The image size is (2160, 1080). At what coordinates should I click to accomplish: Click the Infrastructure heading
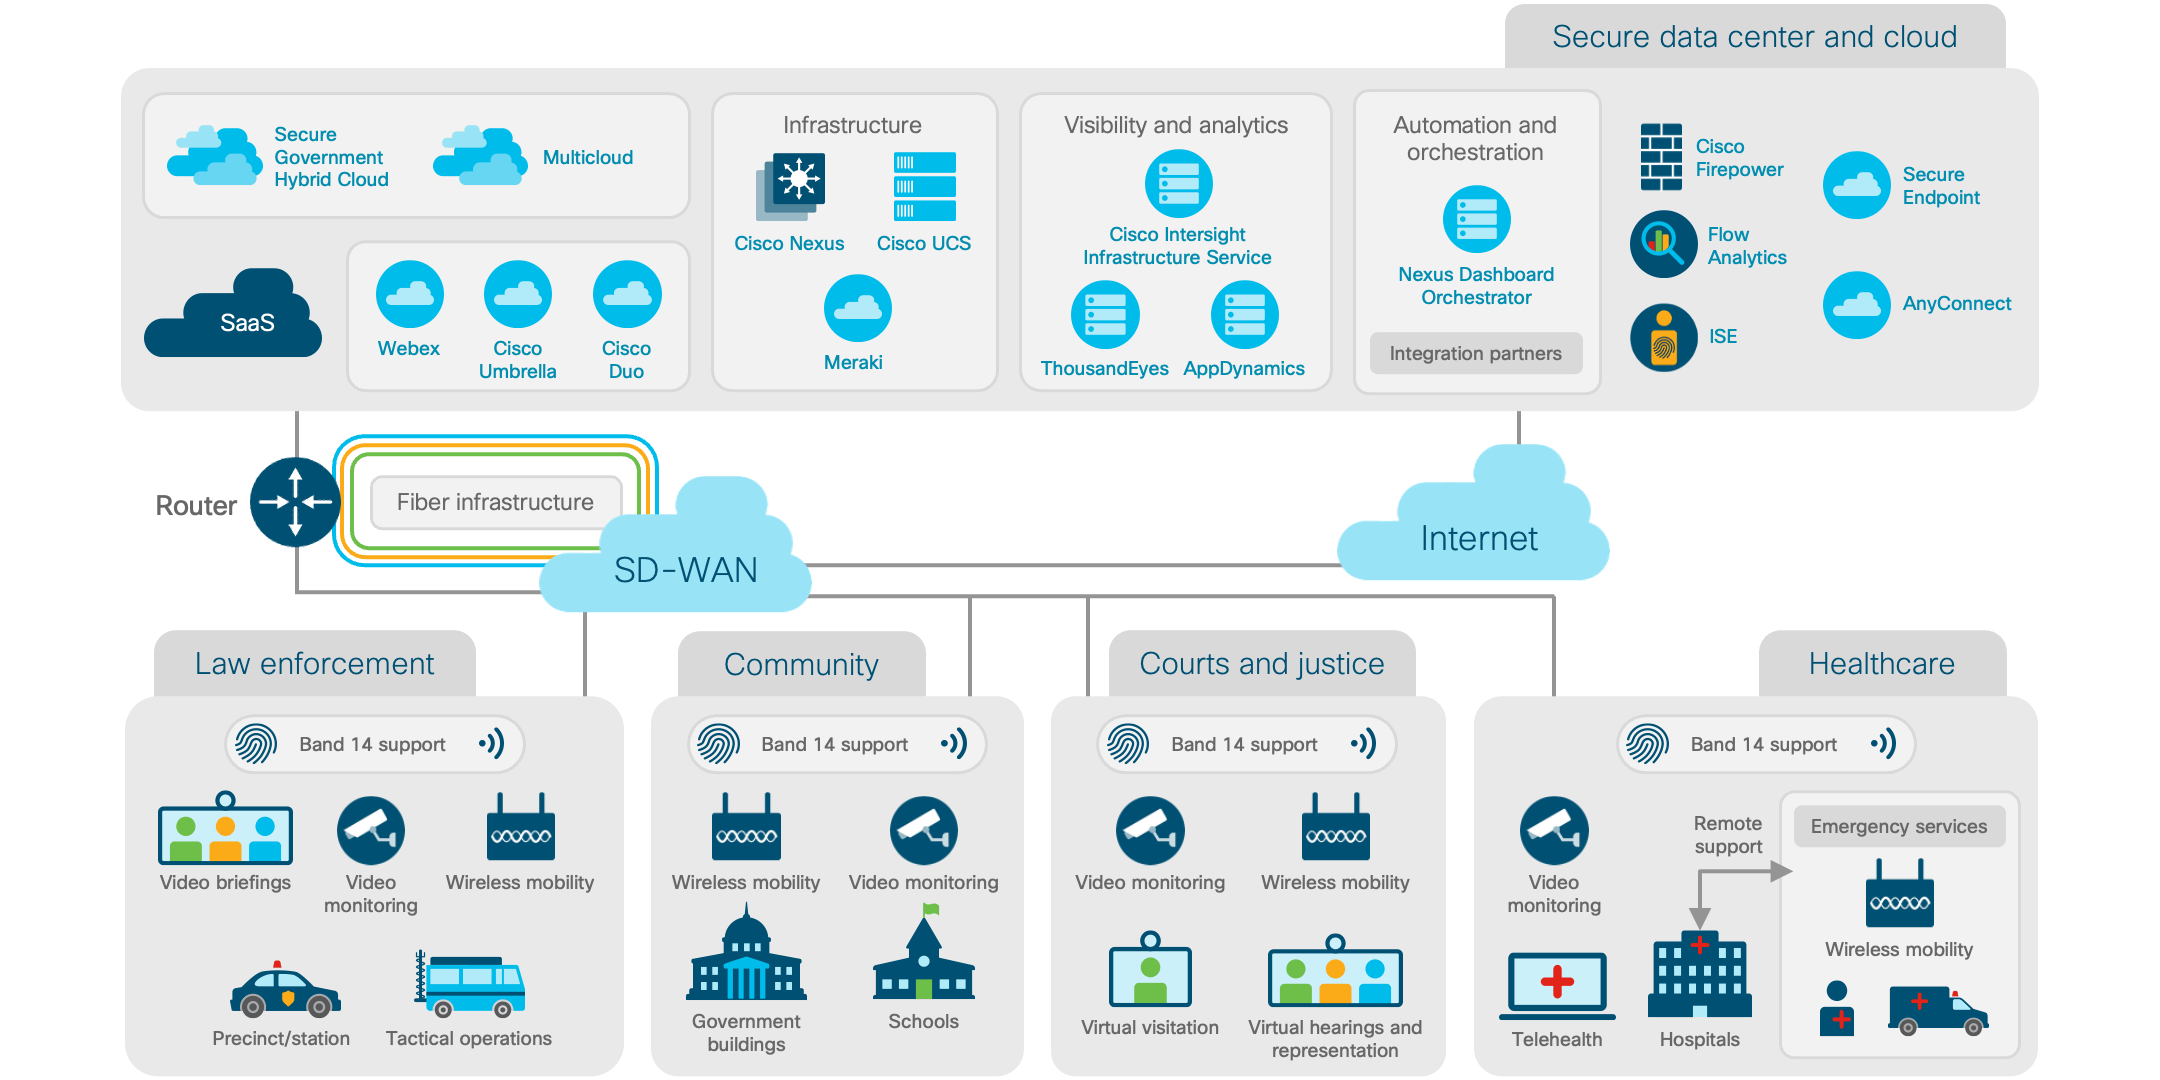tap(852, 125)
